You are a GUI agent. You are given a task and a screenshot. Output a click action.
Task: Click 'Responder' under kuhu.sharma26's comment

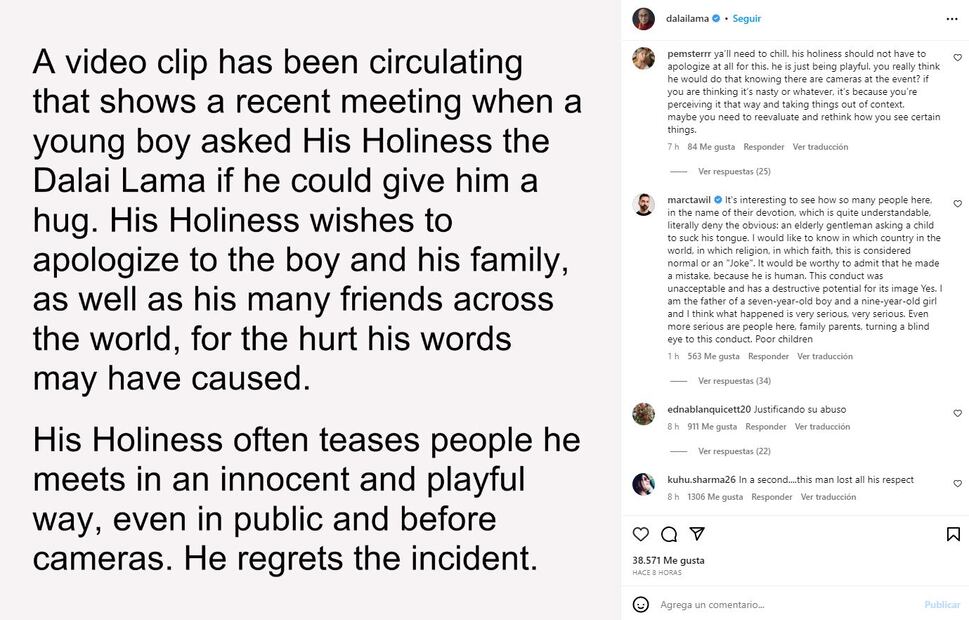pos(771,497)
